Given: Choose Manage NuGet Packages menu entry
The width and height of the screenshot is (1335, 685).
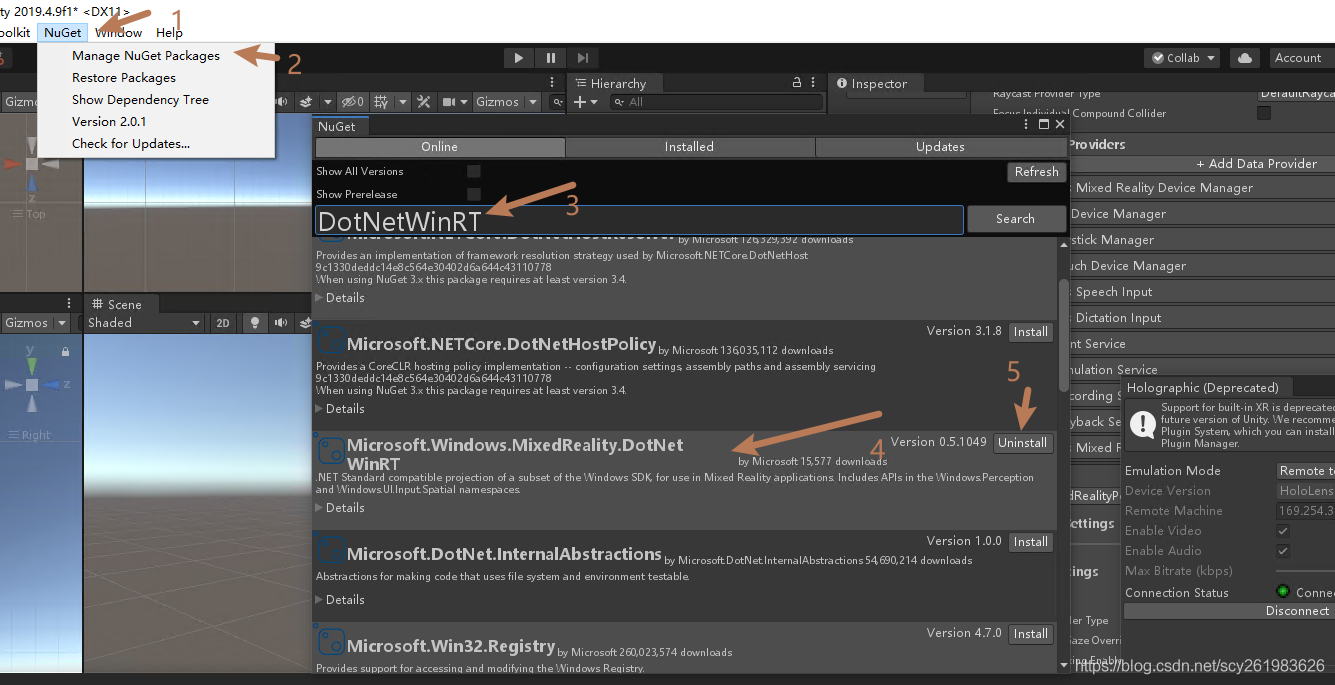Looking at the screenshot, I should pyautogui.click(x=146, y=56).
